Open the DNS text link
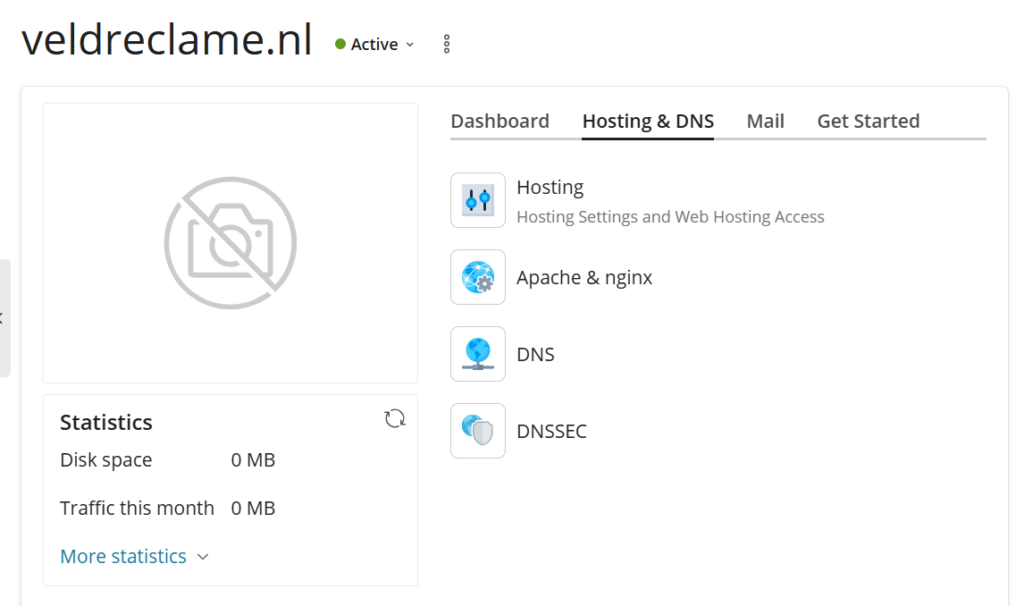 [535, 354]
